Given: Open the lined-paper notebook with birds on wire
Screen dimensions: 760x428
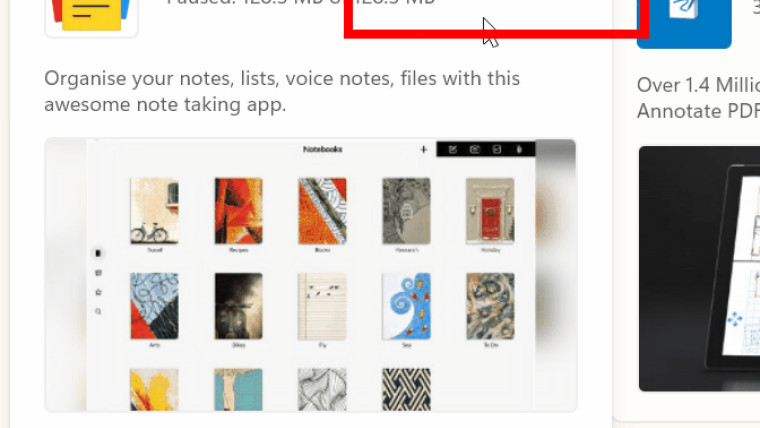Looking at the screenshot, I should coord(322,306).
